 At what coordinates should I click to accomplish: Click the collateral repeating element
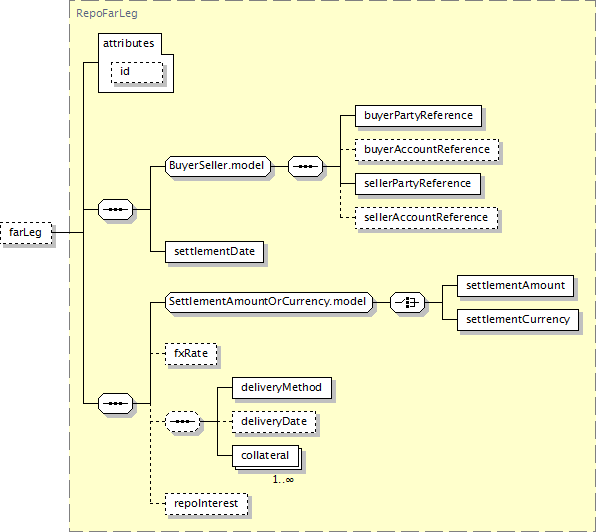(266, 456)
